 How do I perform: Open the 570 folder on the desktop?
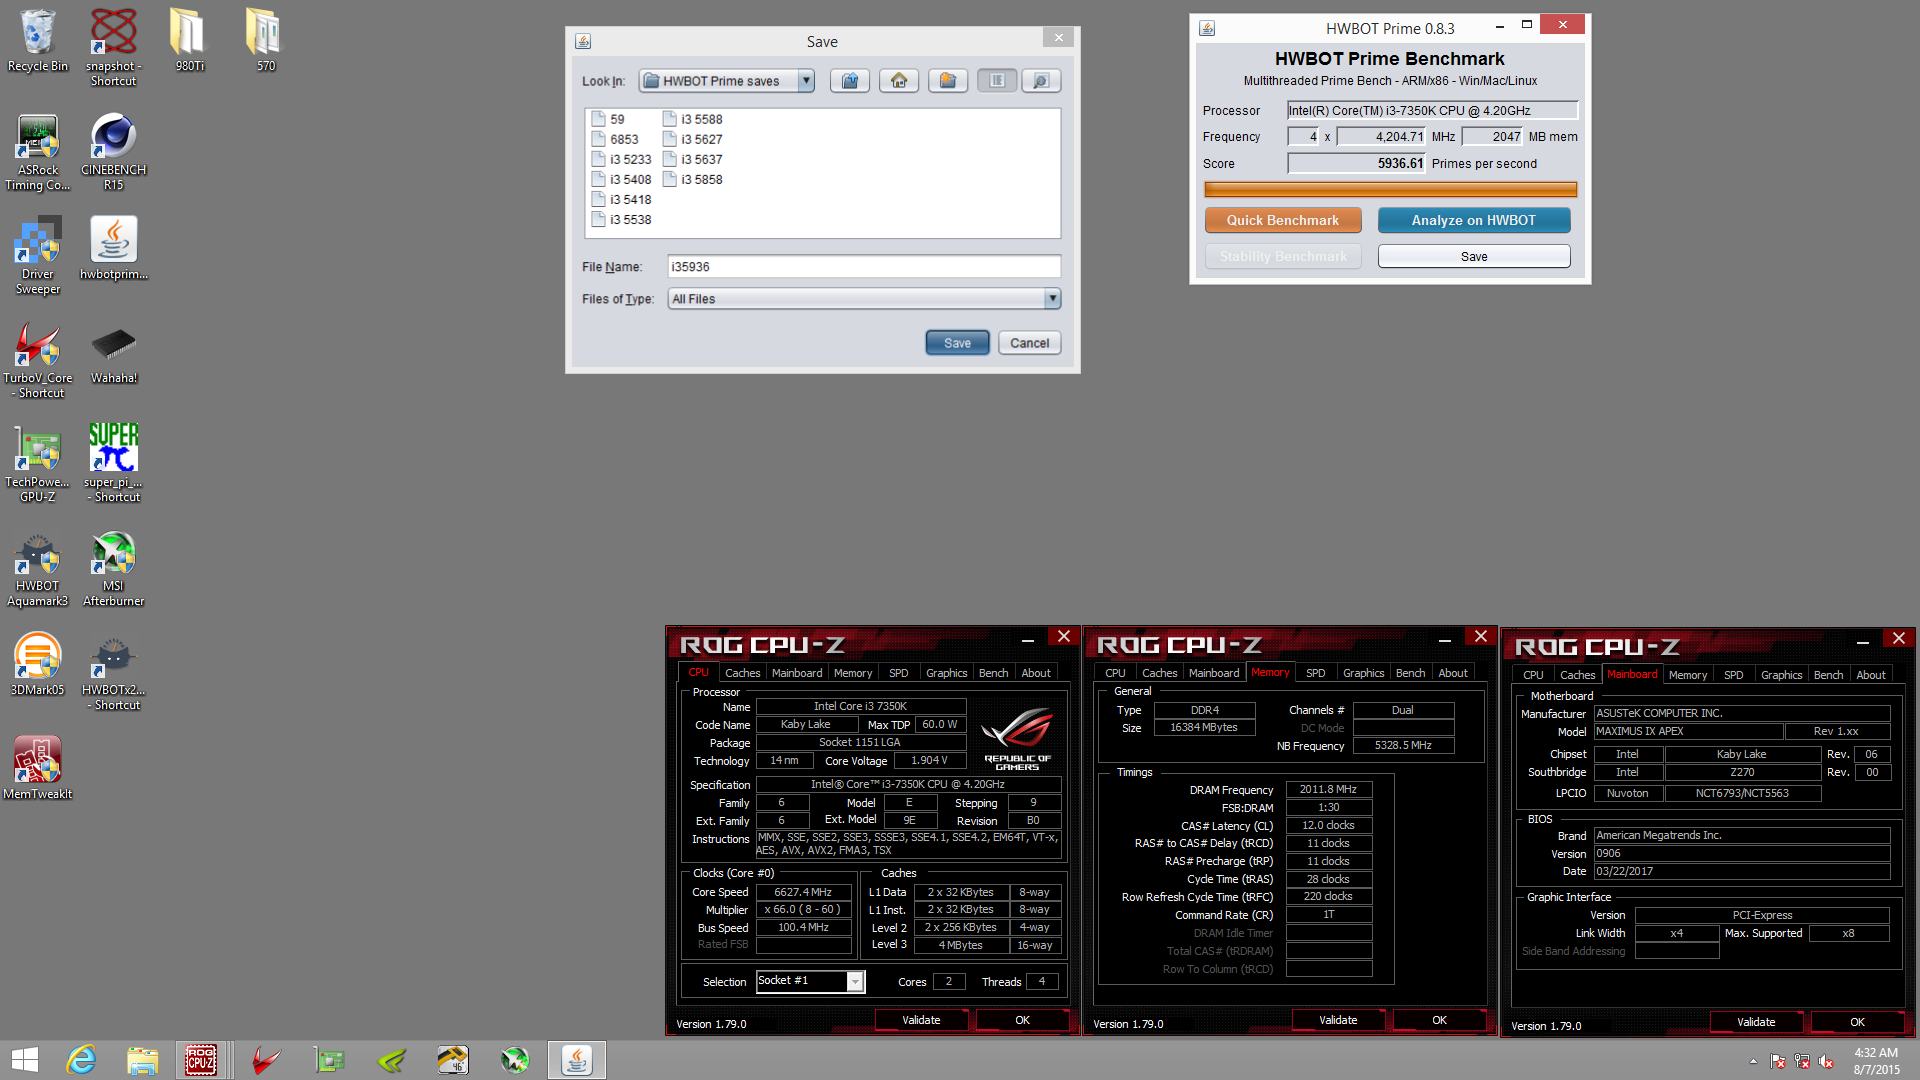coord(265,41)
